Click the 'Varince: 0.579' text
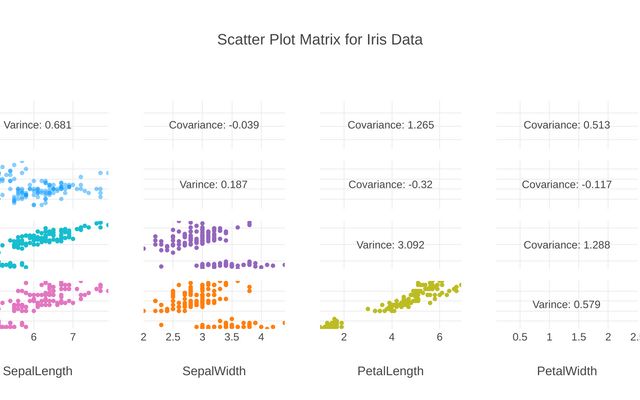Image resolution: width=640 pixels, height=400 pixels. tap(566, 304)
